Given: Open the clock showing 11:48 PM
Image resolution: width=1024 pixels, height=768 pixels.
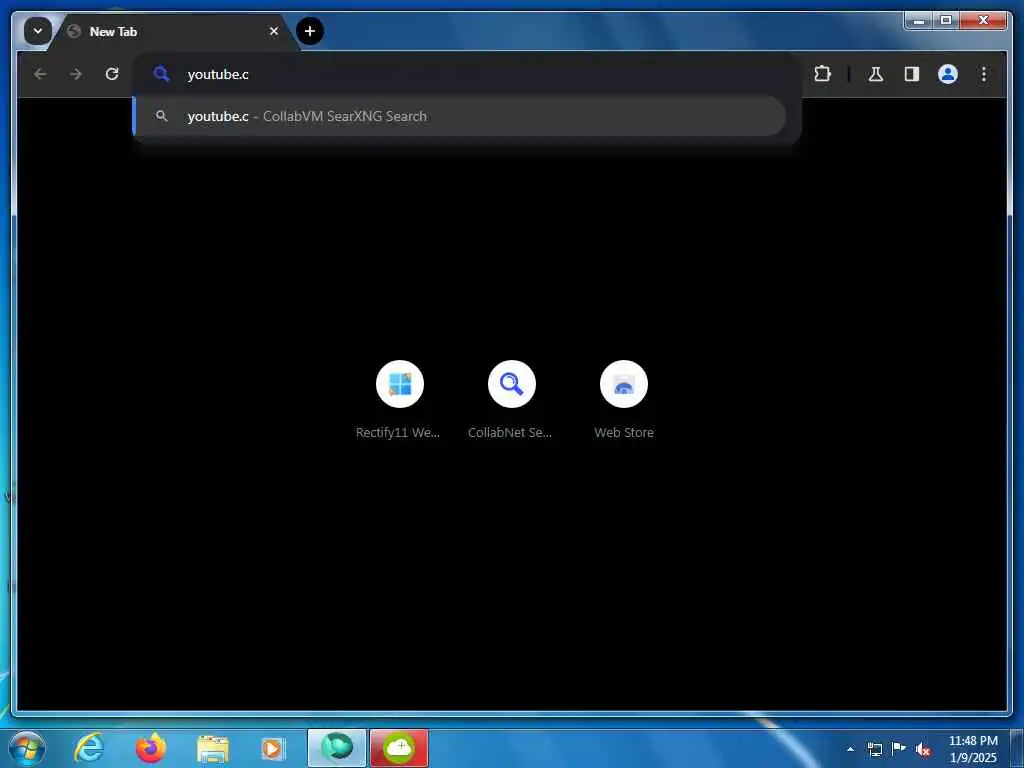Looking at the screenshot, I should pyautogui.click(x=973, y=749).
